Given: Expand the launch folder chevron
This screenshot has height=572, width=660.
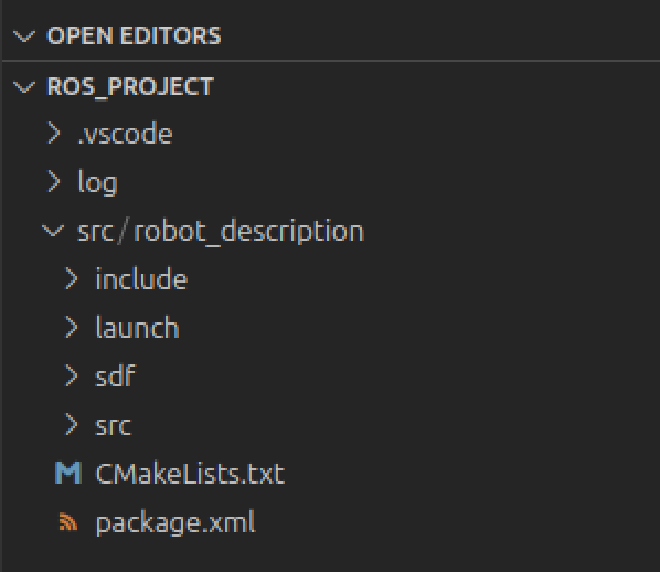Looking at the screenshot, I should (72, 327).
